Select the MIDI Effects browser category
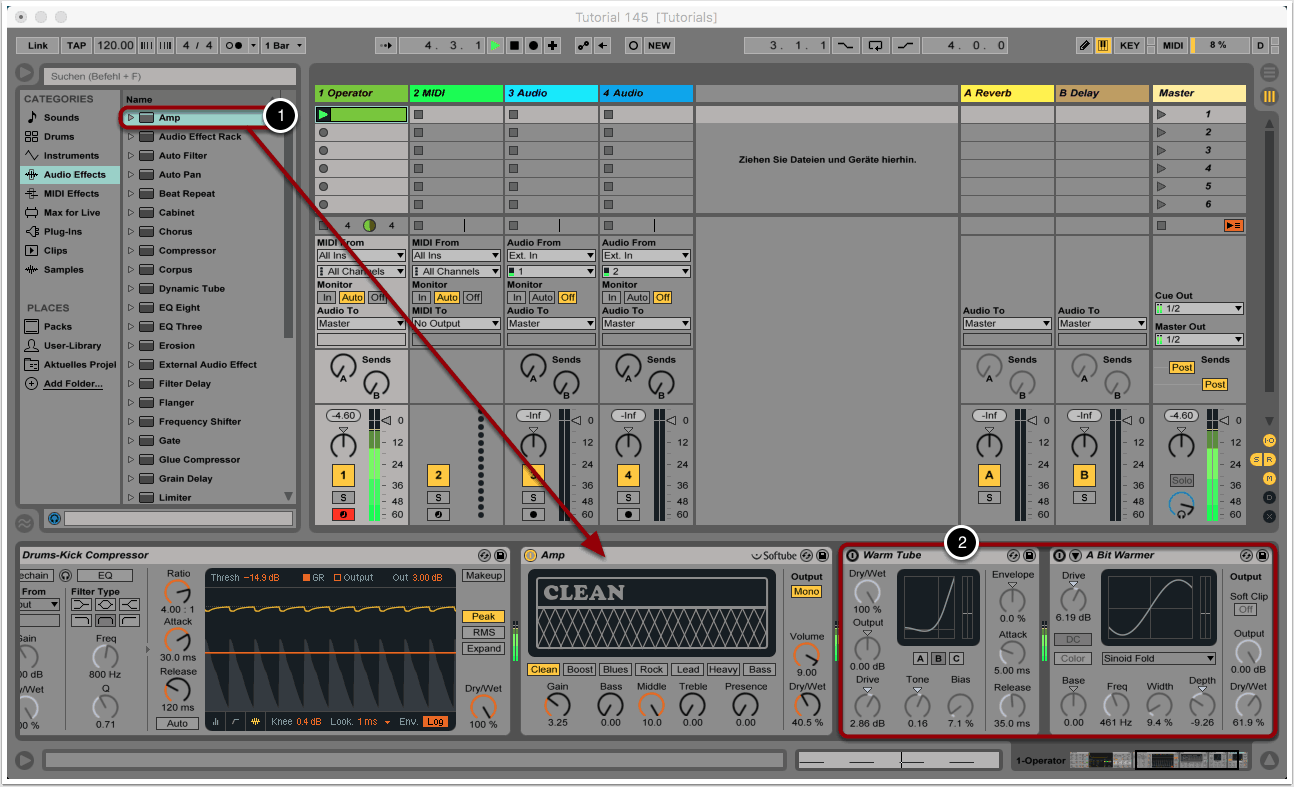Image resolution: width=1294 pixels, height=787 pixels. click(x=70, y=194)
